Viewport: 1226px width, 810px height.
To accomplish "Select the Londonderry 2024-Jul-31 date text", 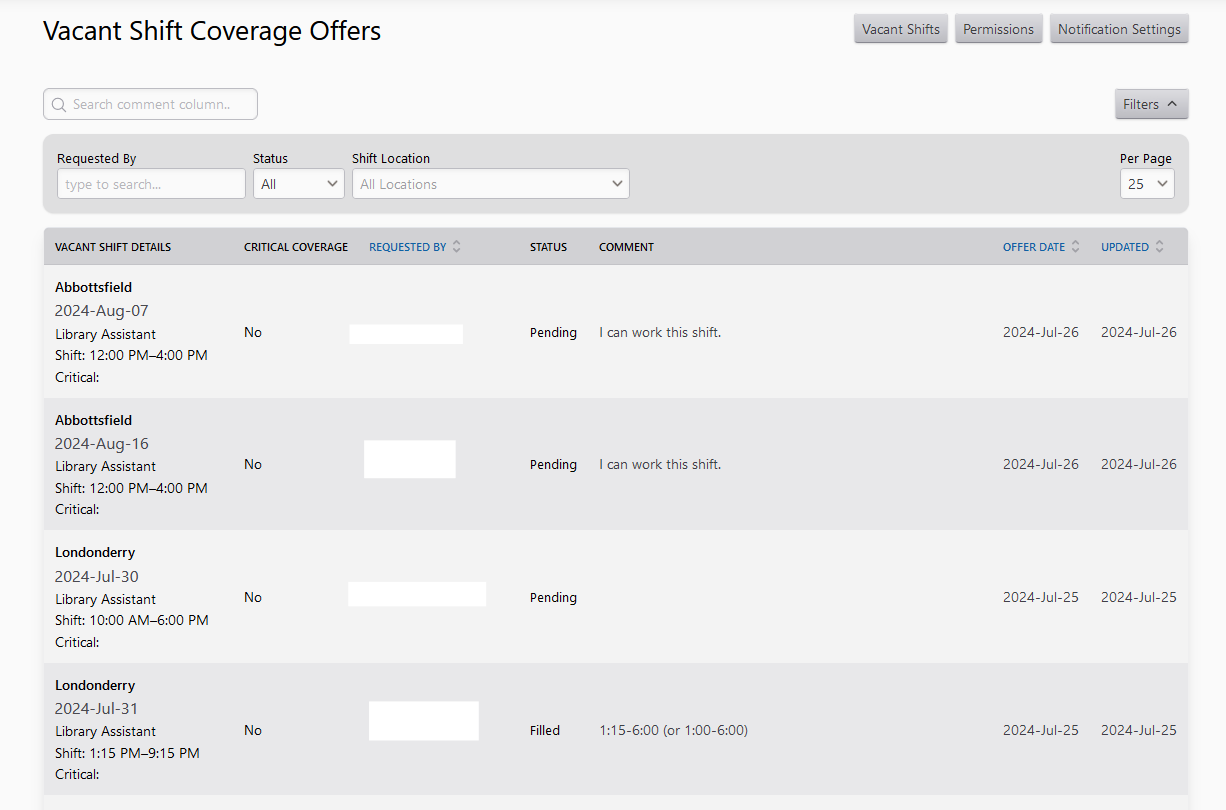I will click(97, 709).
